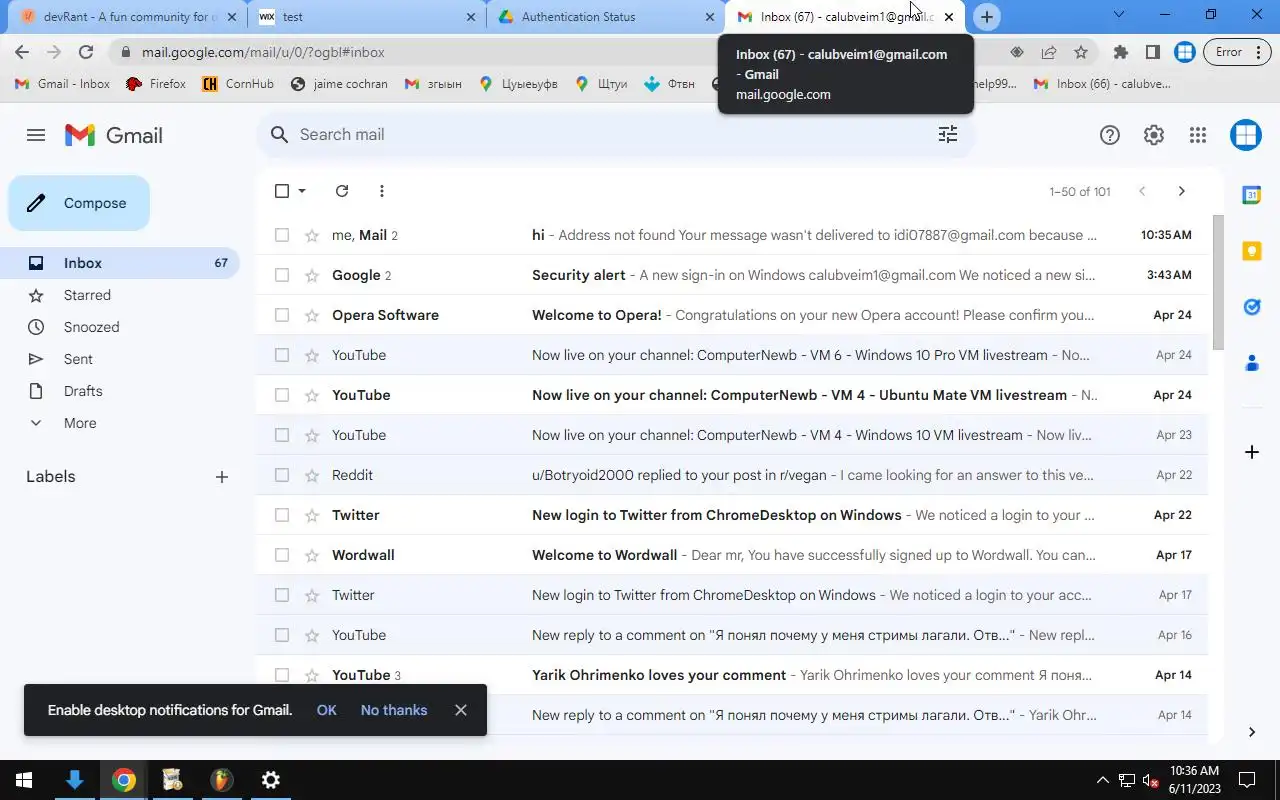Open Google Tasks side panel icon

click(1251, 307)
